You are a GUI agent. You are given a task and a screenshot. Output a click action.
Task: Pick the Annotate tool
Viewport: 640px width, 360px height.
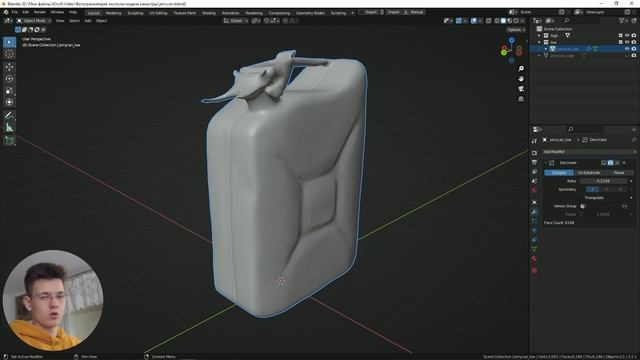click(9, 116)
